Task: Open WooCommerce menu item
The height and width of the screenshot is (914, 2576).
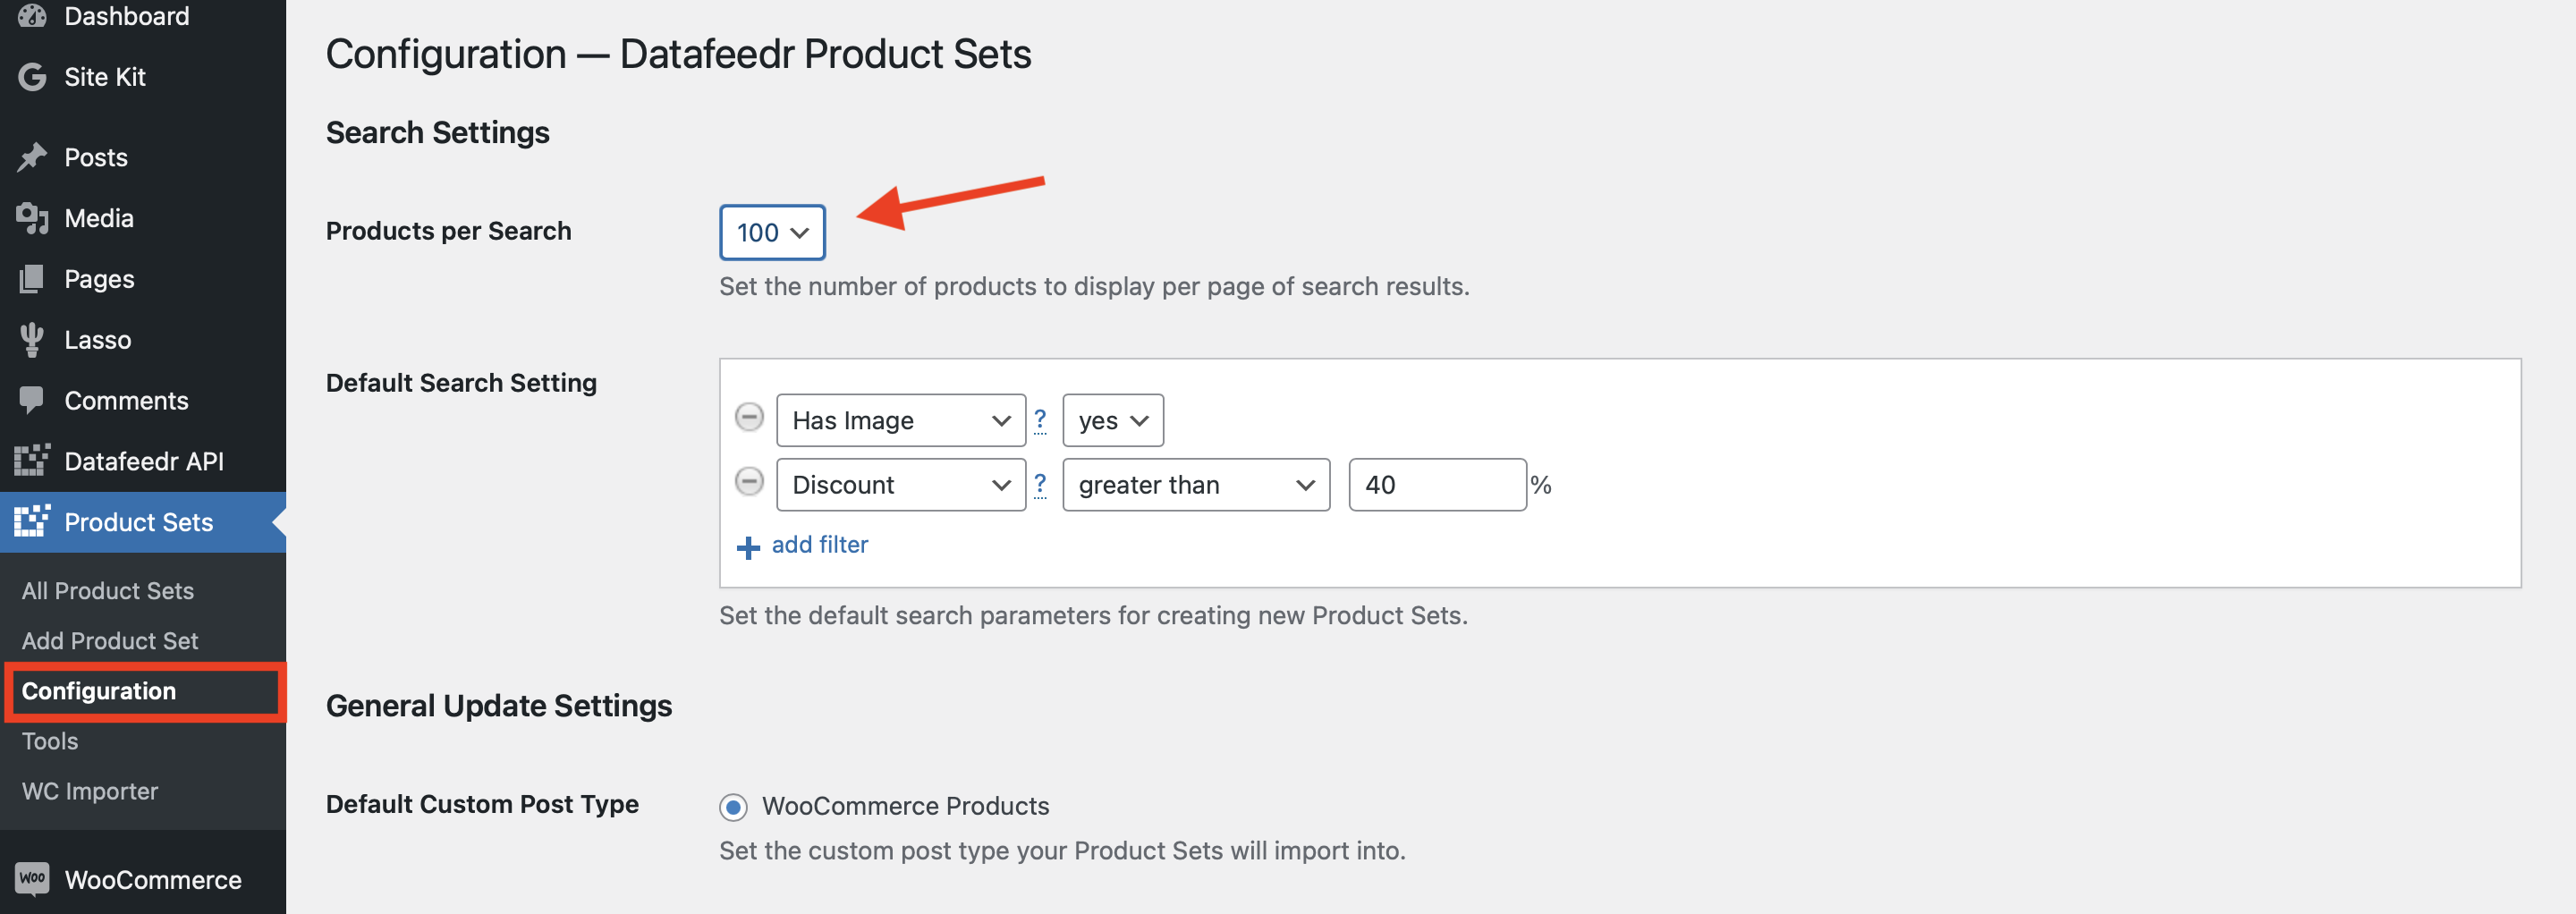Action: tap(143, 879)
